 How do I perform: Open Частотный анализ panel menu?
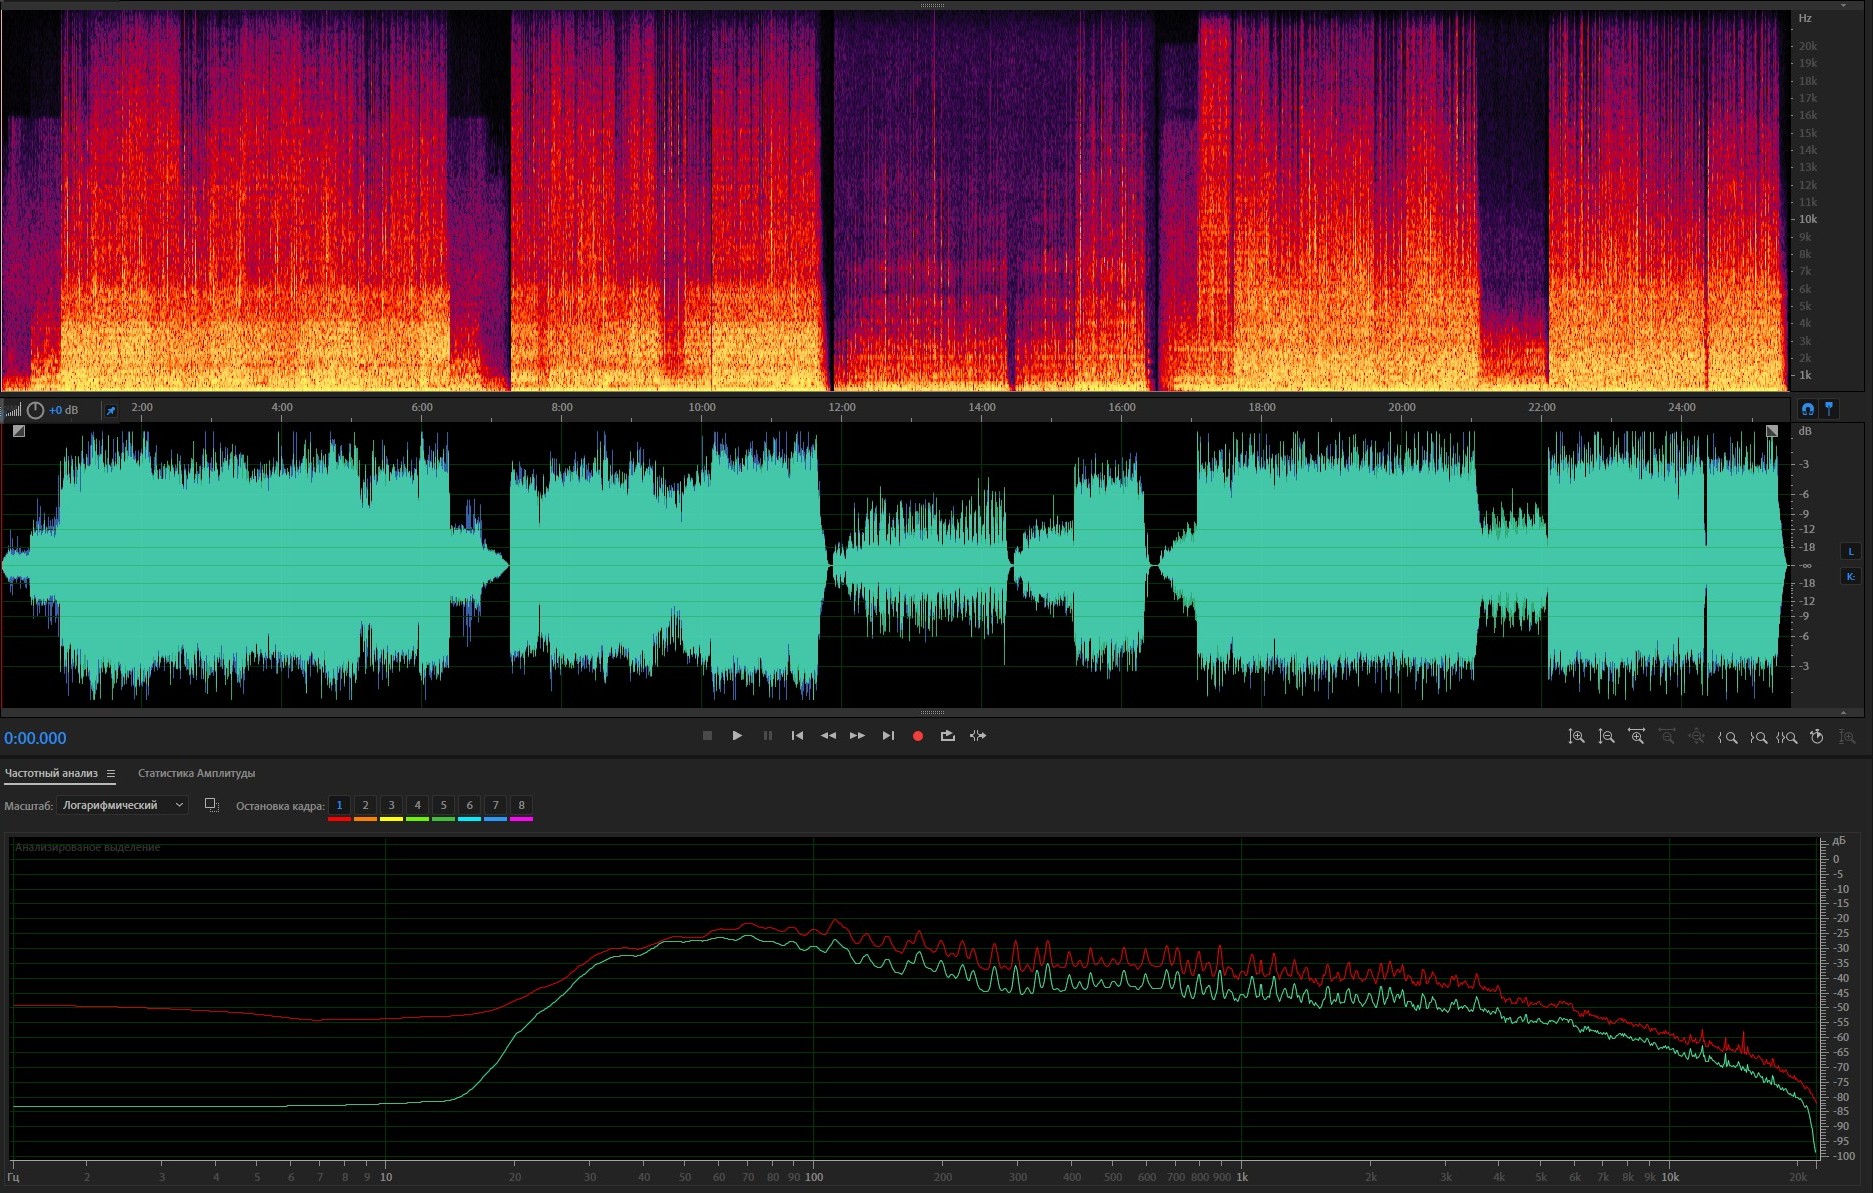coord(111,774)
